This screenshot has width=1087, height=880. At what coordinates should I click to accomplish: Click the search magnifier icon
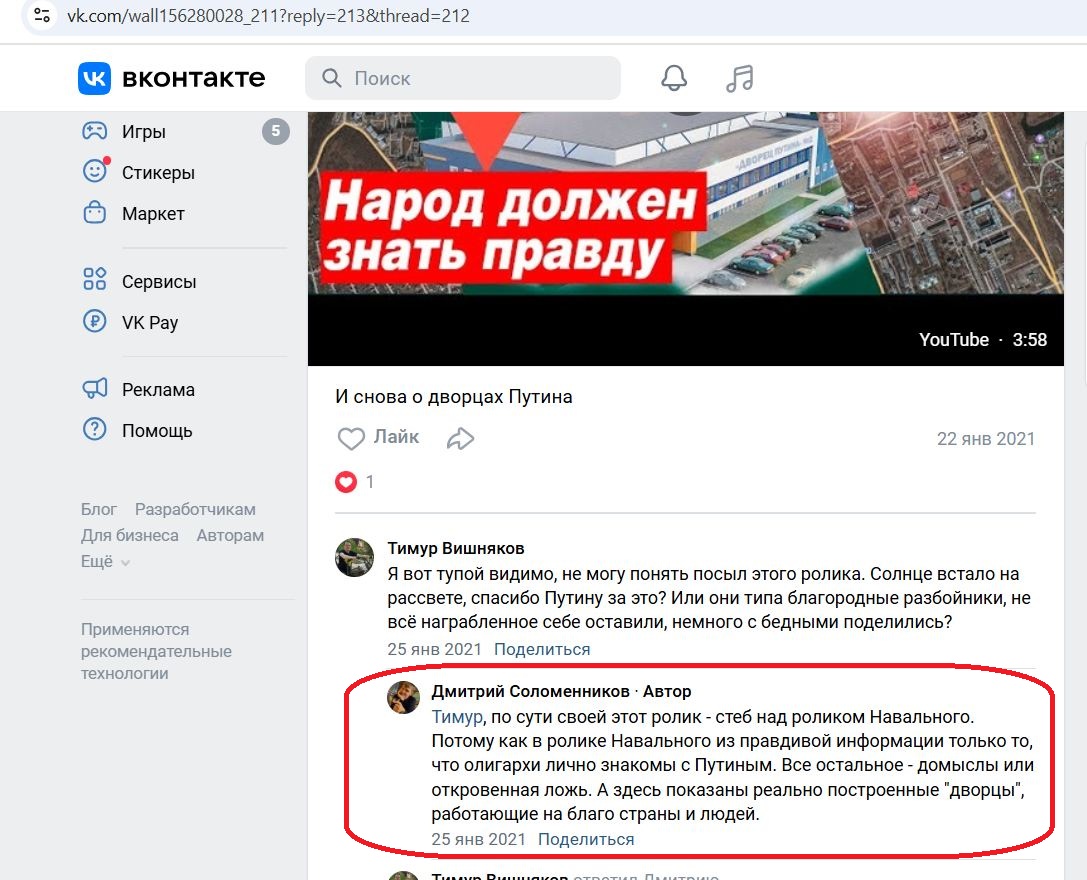(331, 78)
